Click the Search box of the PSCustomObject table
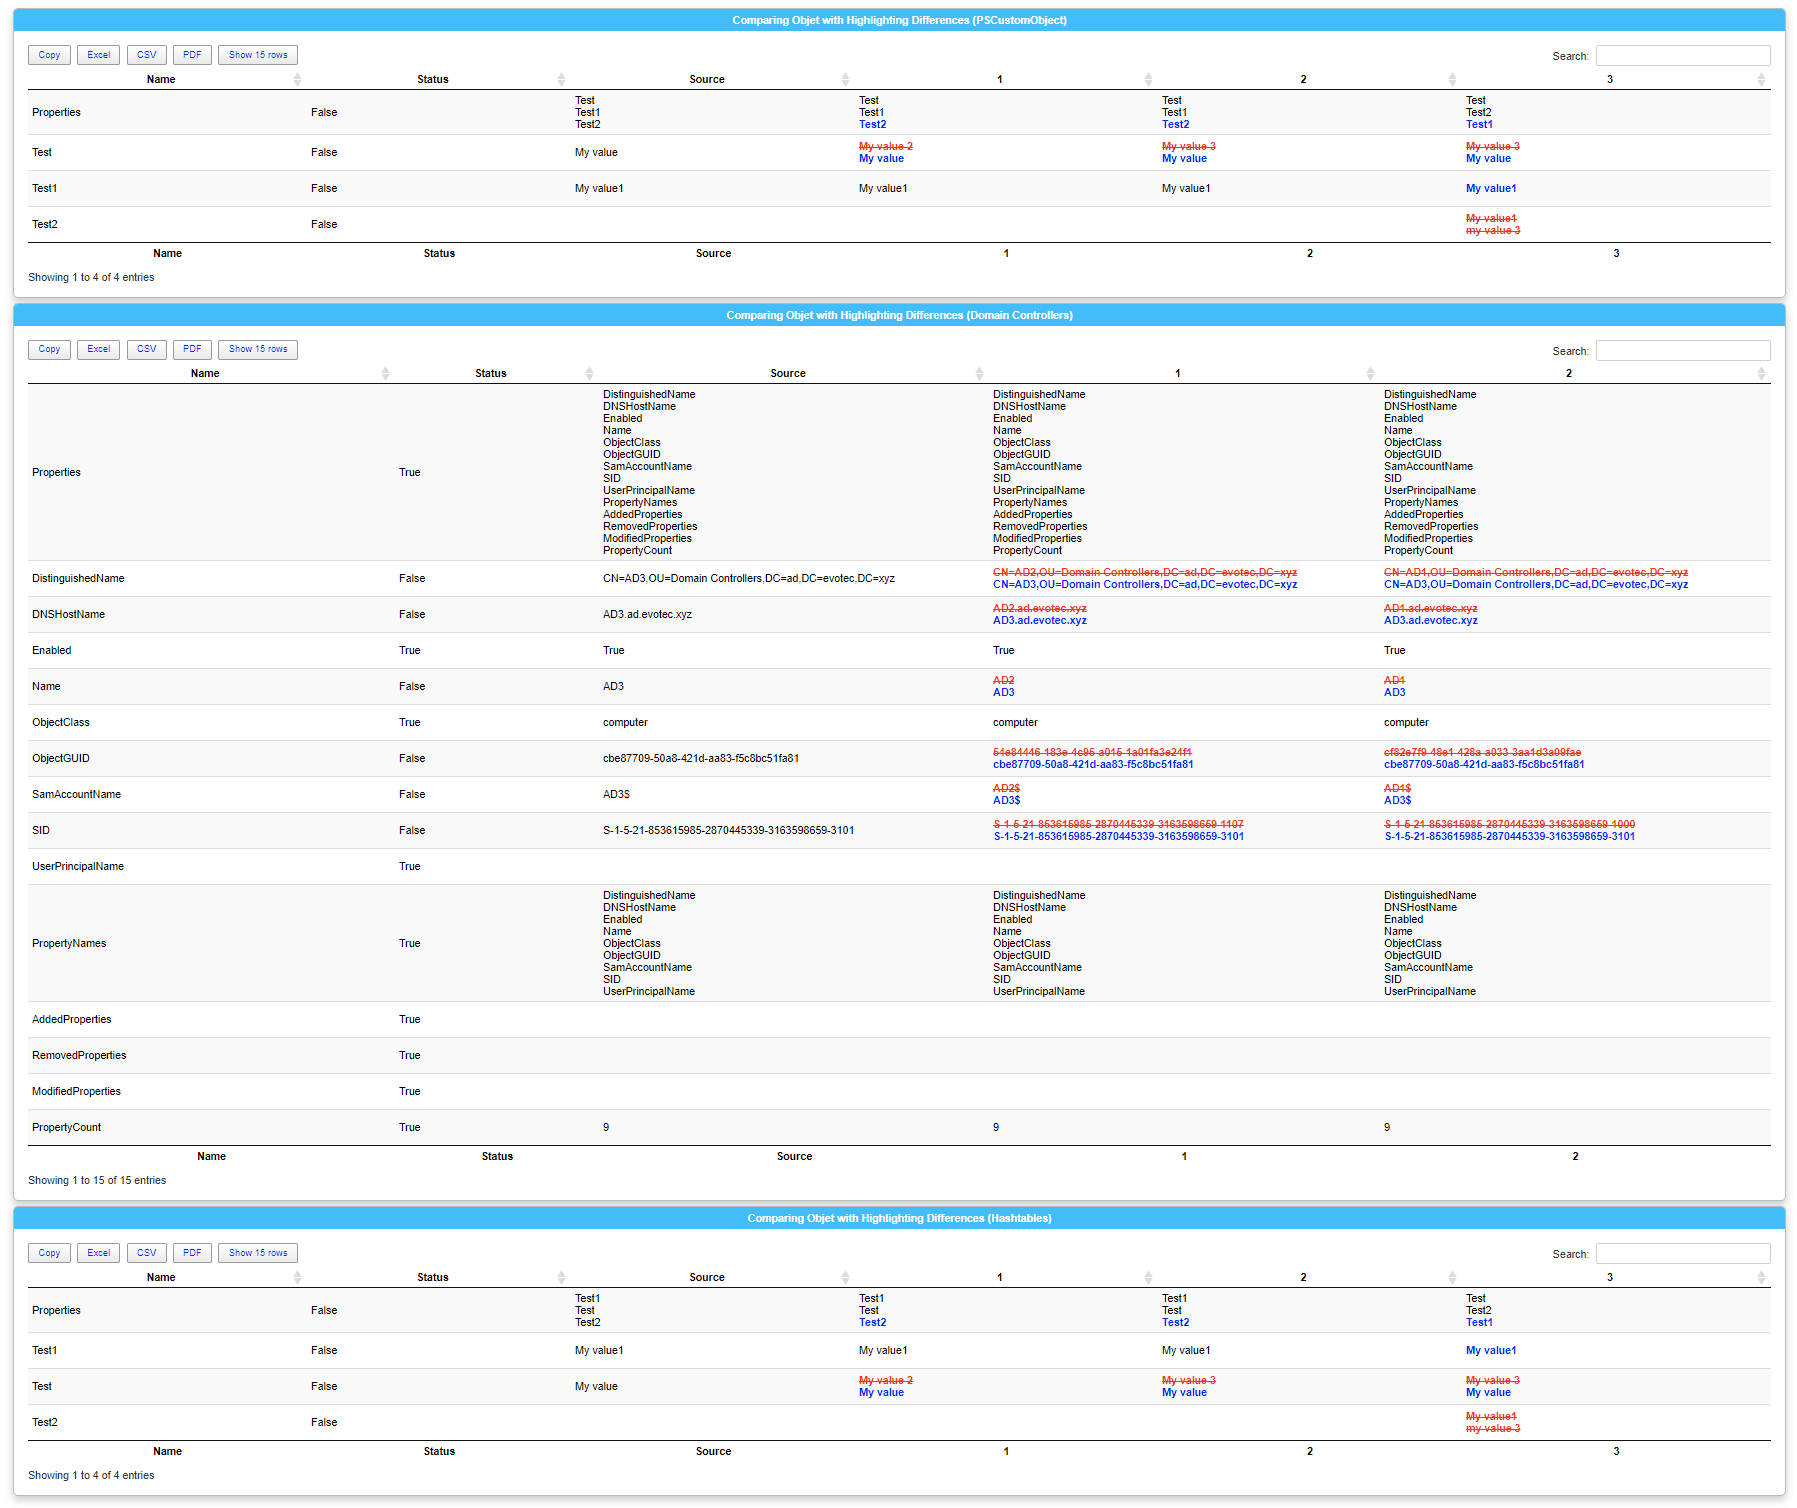 1683,55
